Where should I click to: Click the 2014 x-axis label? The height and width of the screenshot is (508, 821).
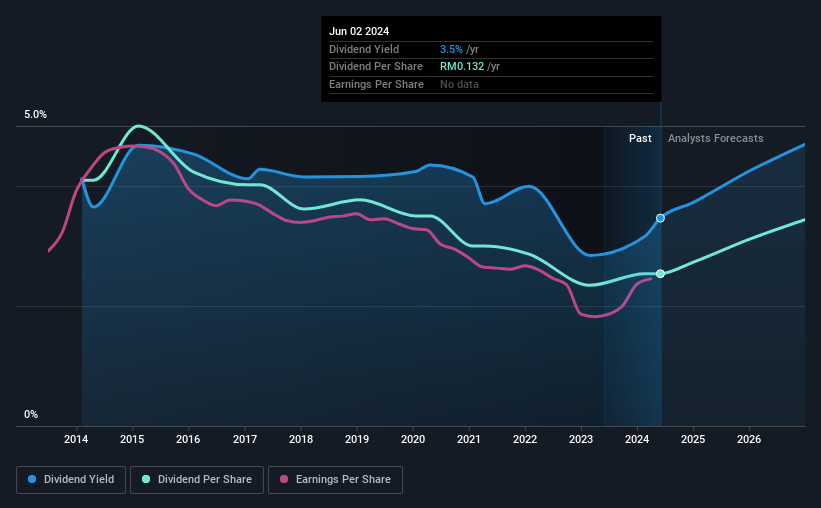pyautogui.click(x=76, y=439)
